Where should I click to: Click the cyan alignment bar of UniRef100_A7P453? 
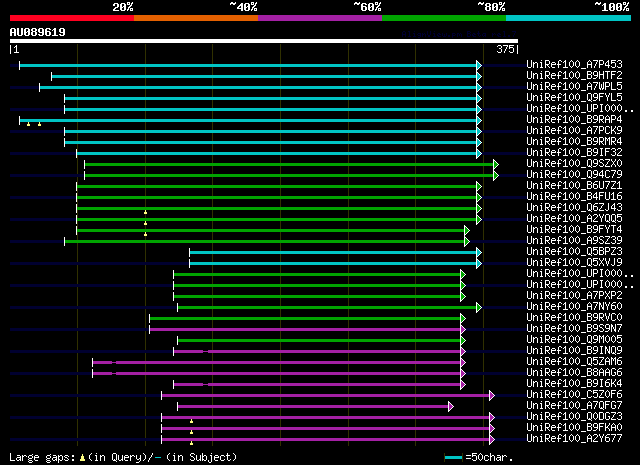point(251,65)
